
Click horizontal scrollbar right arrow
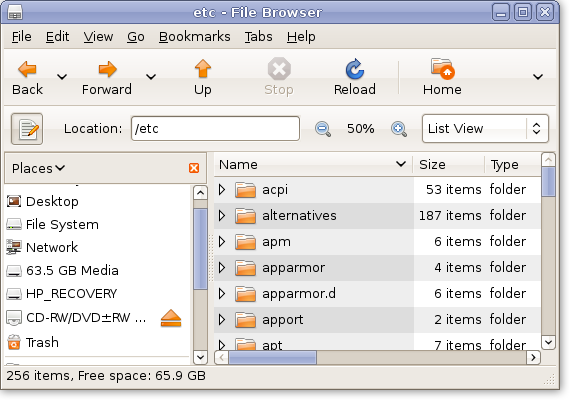(533, 358)
